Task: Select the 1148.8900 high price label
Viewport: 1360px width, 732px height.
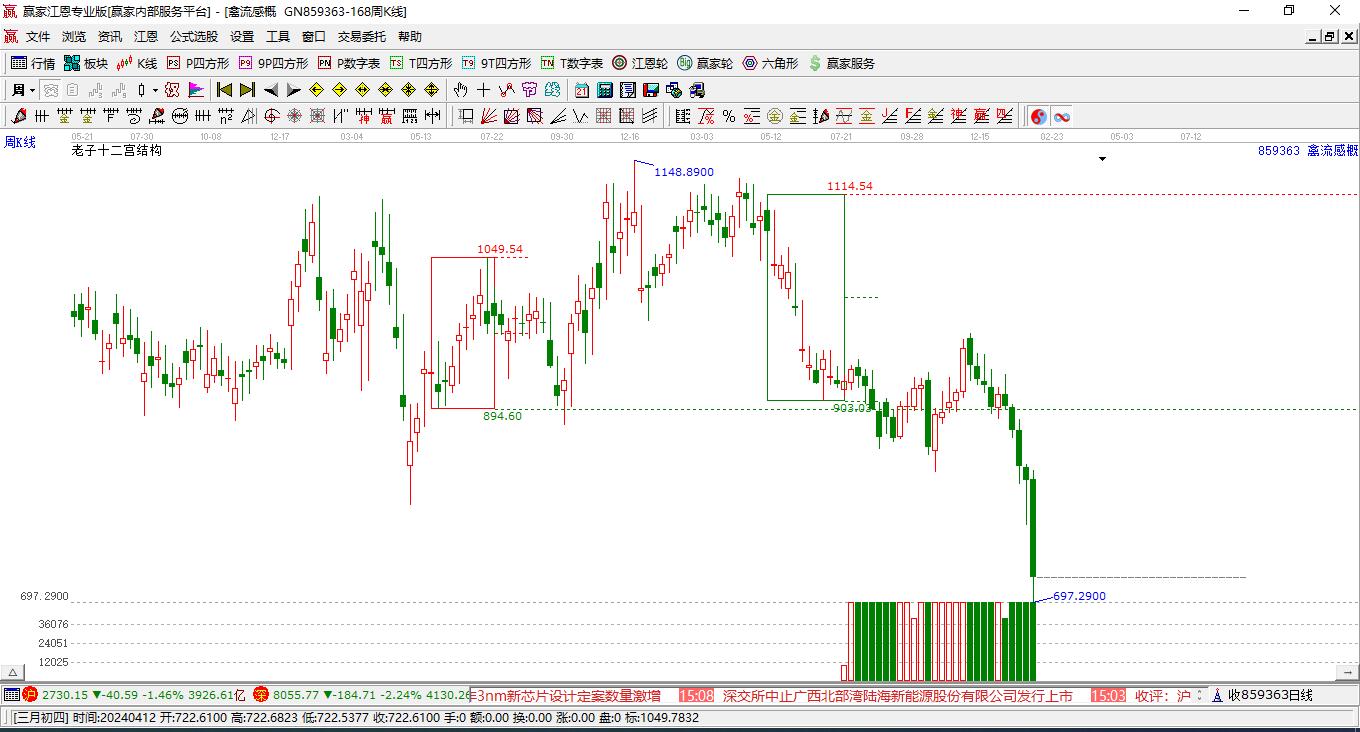Action: click(x=684, y=172)
